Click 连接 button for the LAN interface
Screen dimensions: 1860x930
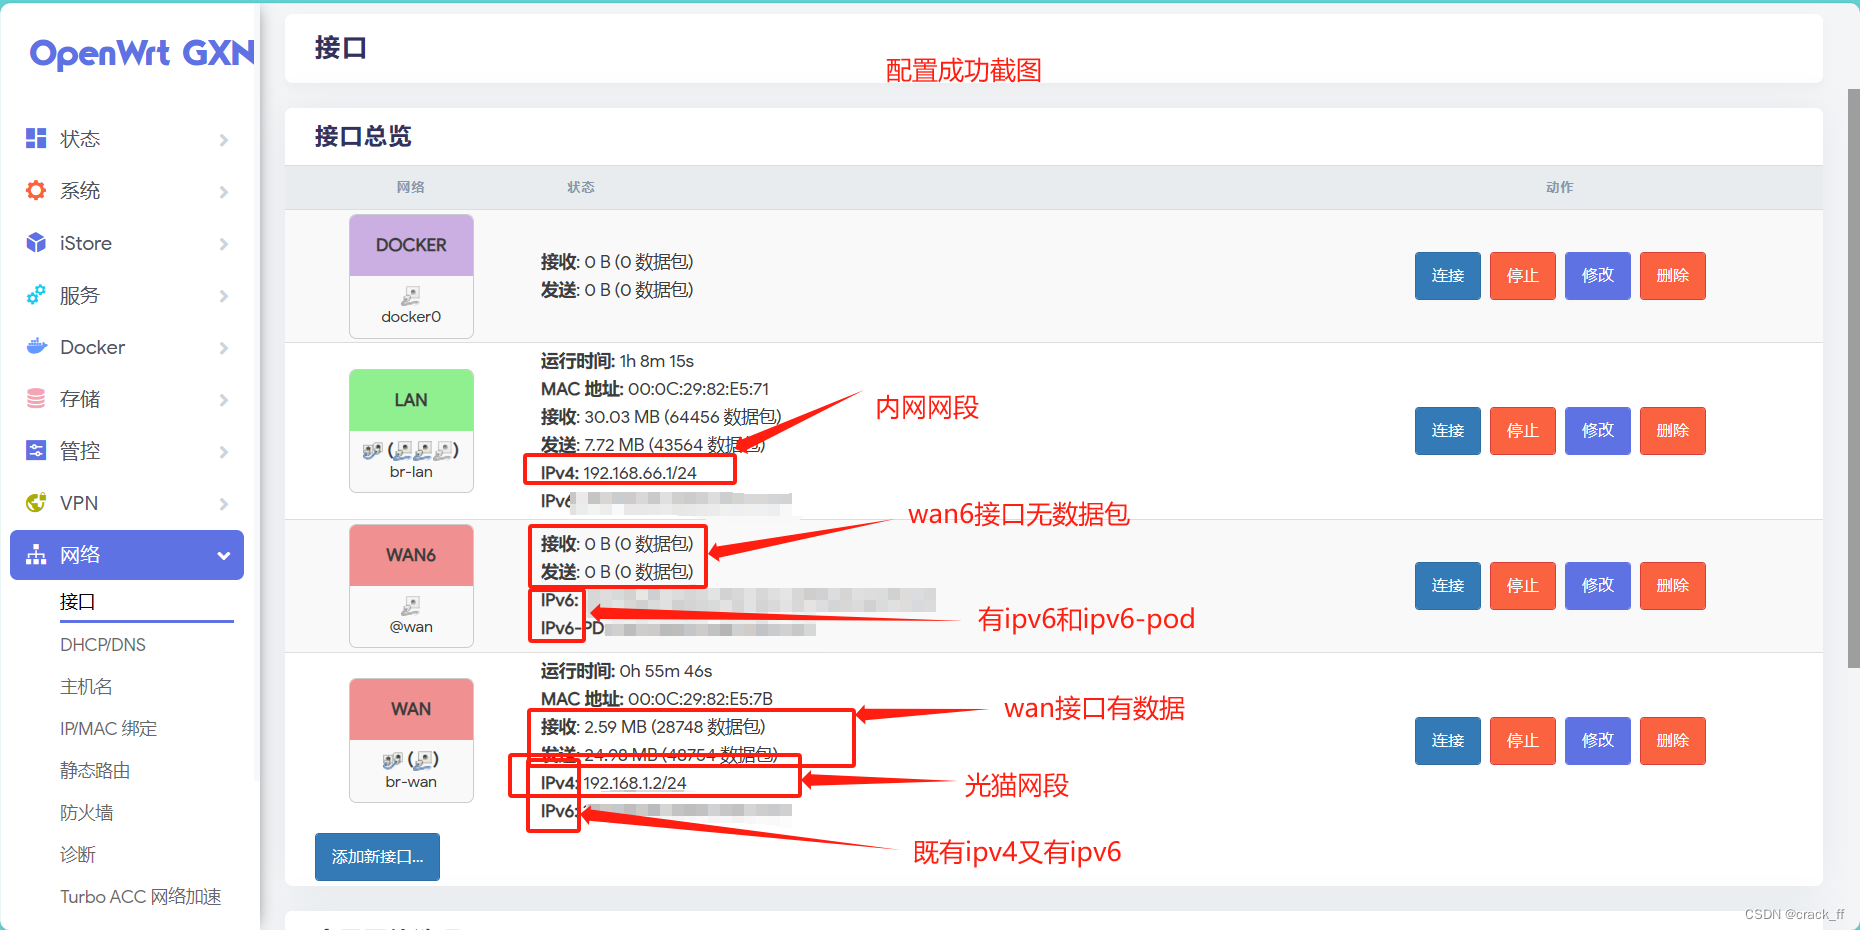(1447, 430)
